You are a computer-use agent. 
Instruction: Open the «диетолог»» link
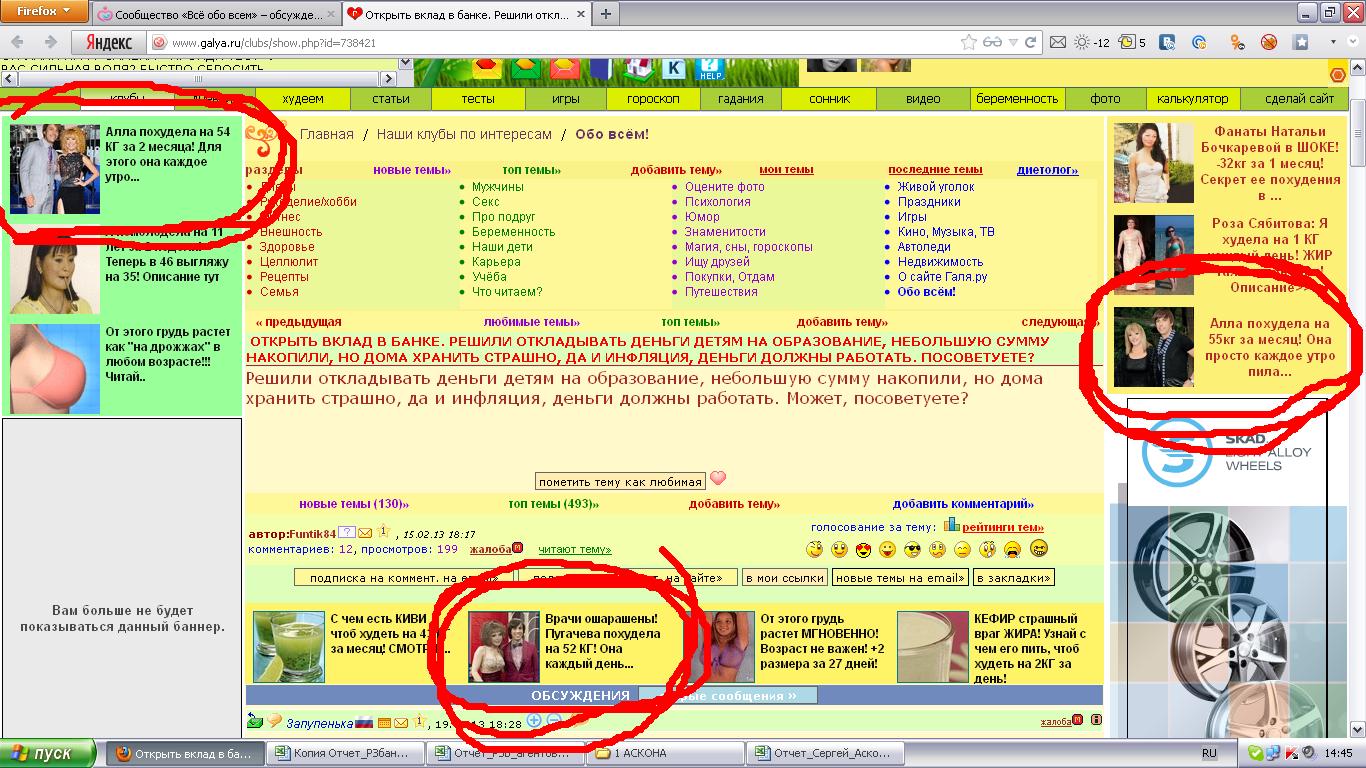click(1048, 170)
